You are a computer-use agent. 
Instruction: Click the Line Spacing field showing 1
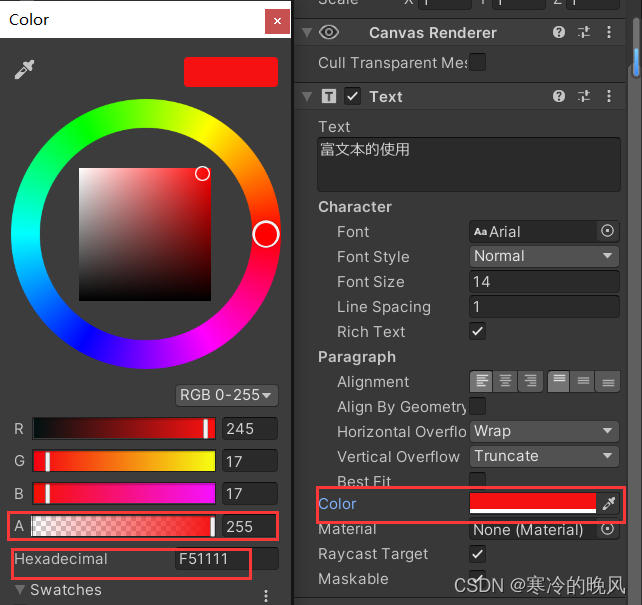[544, 307]
